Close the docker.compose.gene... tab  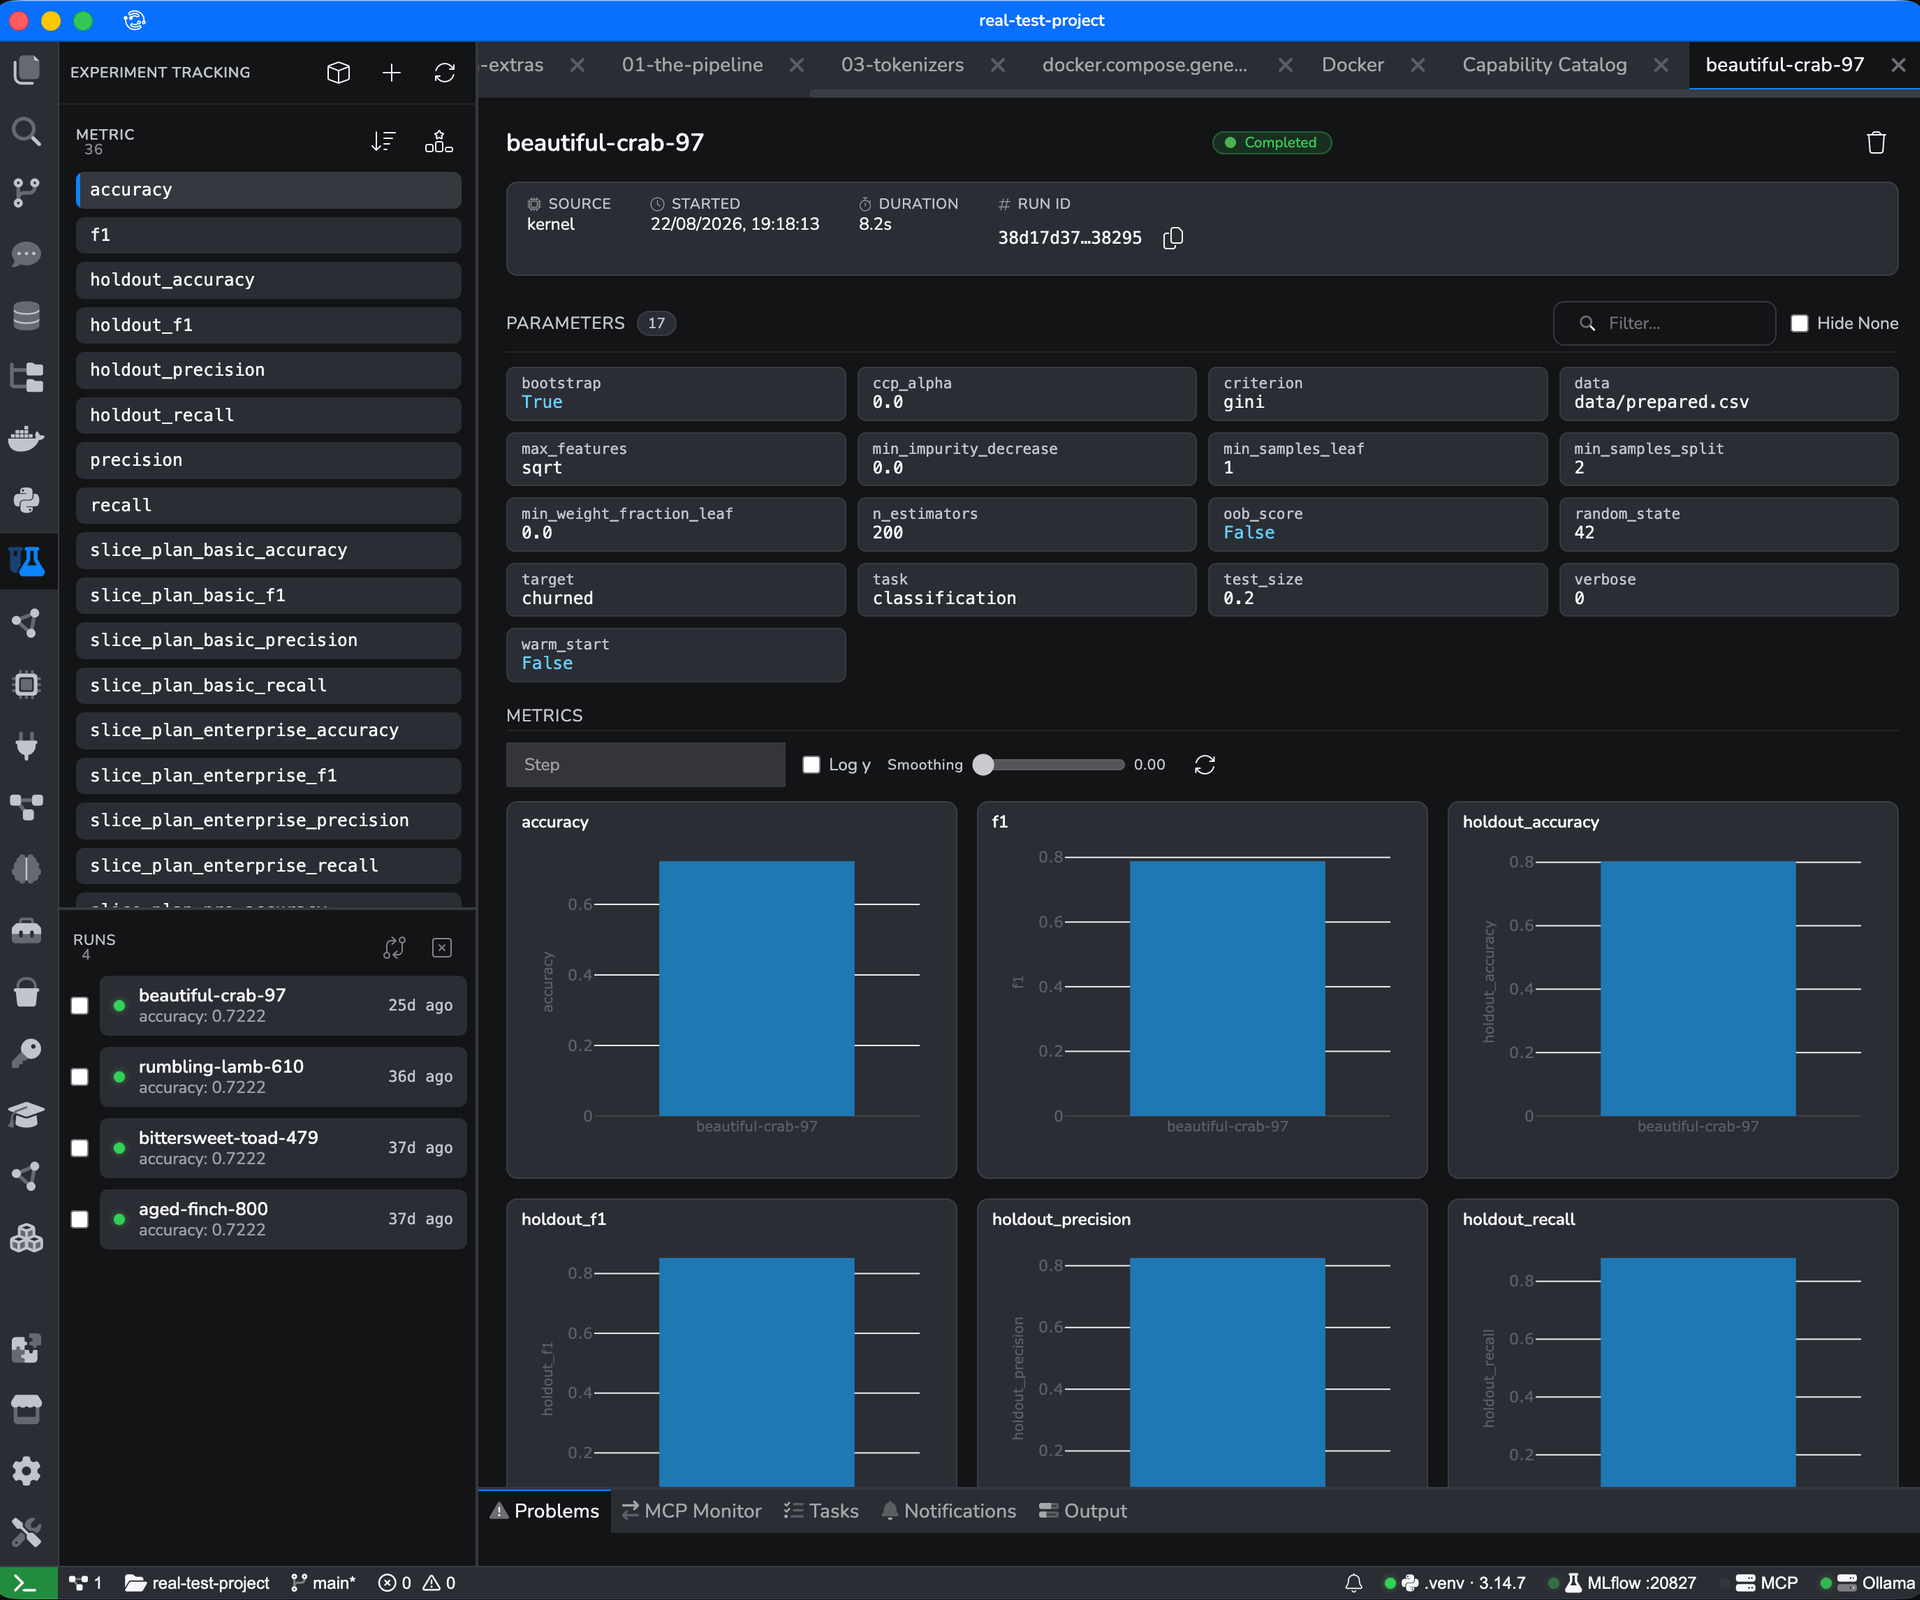1285,65
